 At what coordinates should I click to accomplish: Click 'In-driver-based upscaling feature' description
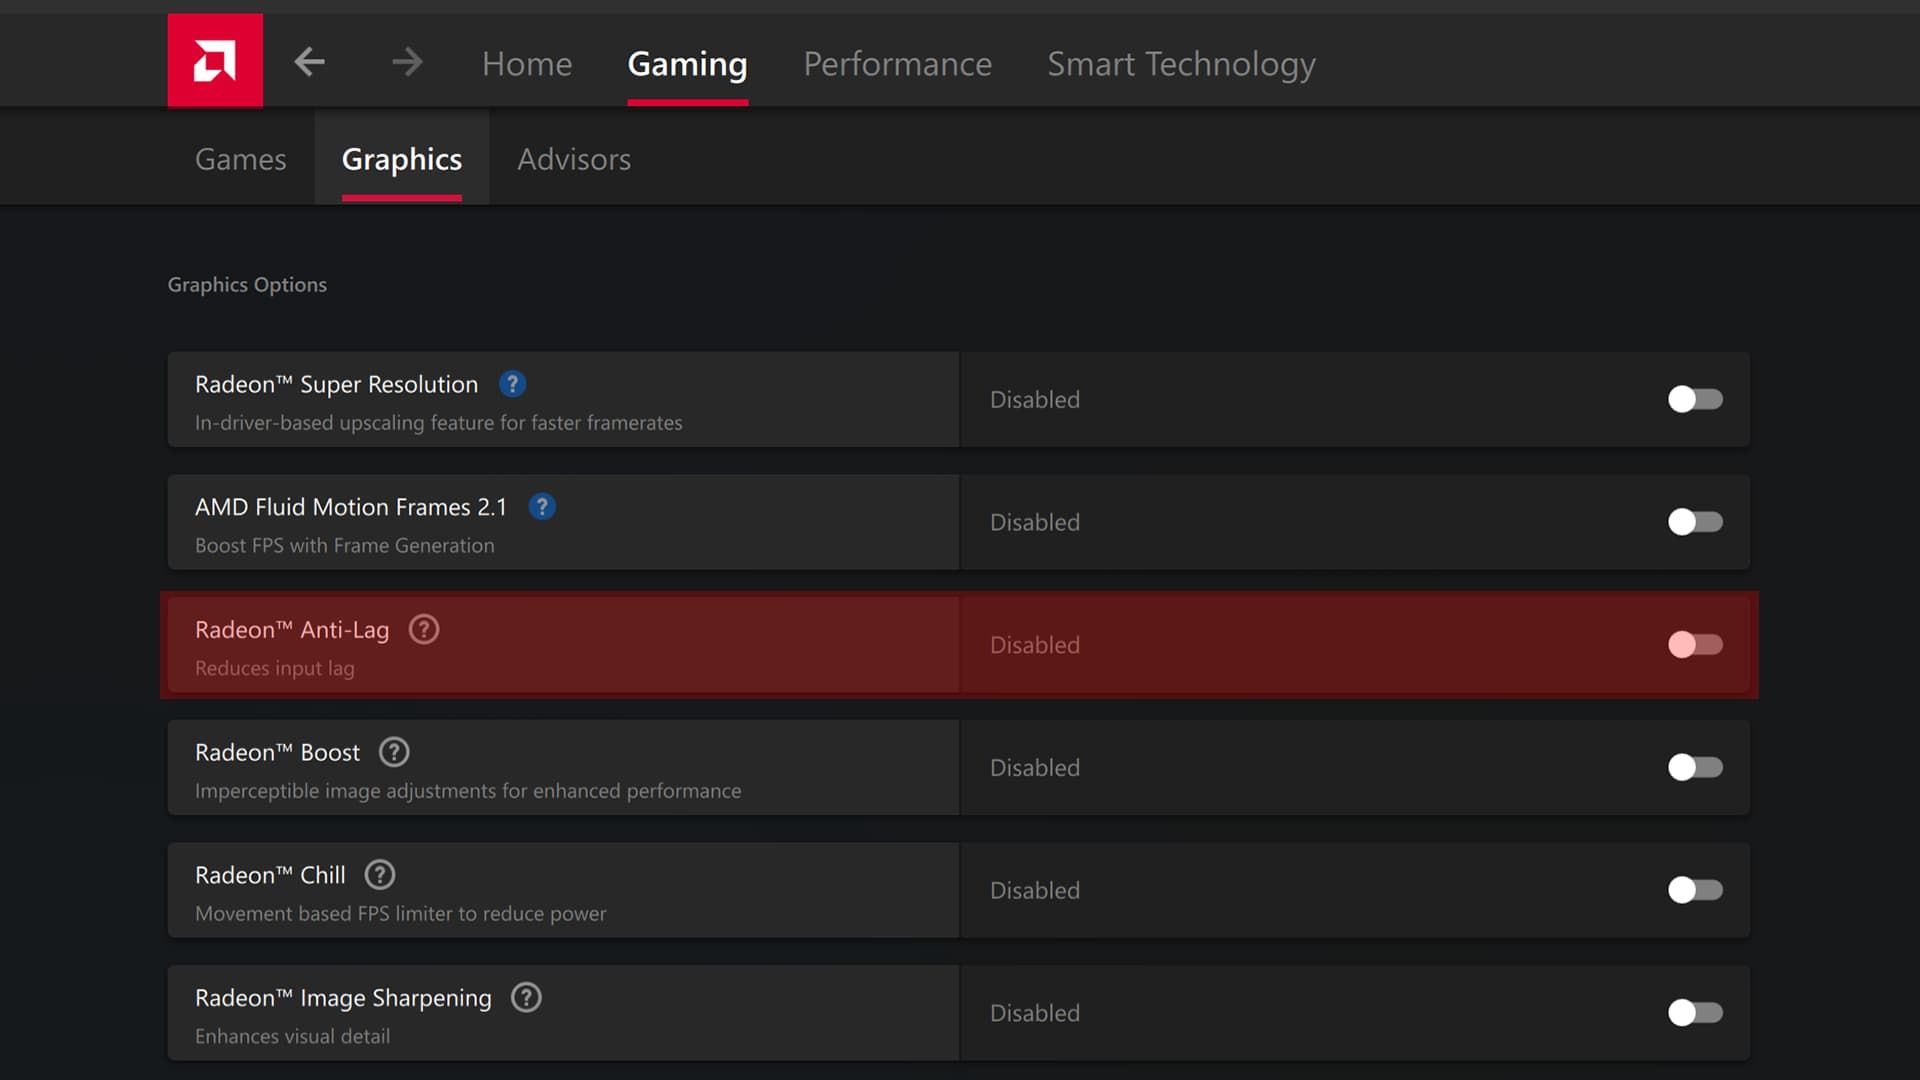click(x=439, y=423)
